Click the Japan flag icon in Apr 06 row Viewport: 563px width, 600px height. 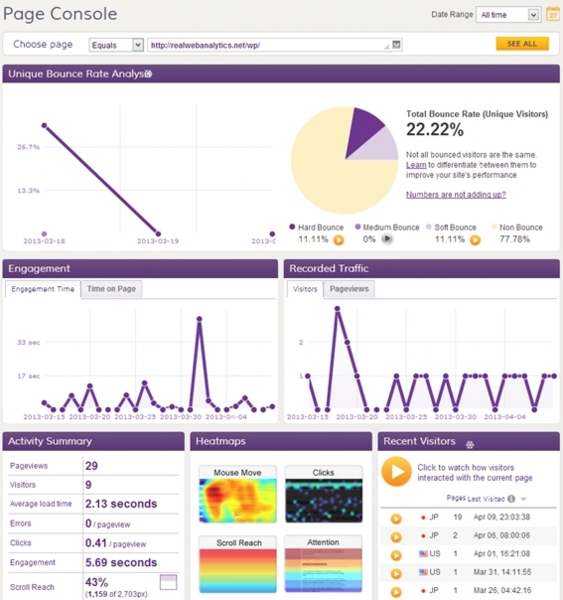tap(423, 536)
